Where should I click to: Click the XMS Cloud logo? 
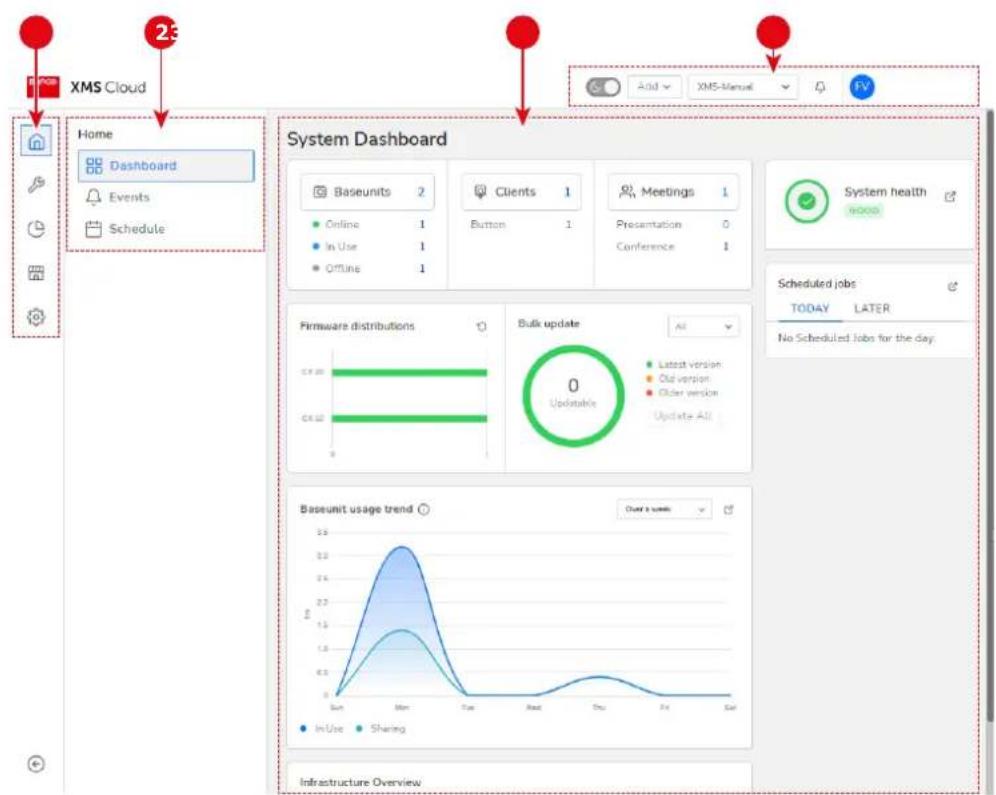pos(87,87)
